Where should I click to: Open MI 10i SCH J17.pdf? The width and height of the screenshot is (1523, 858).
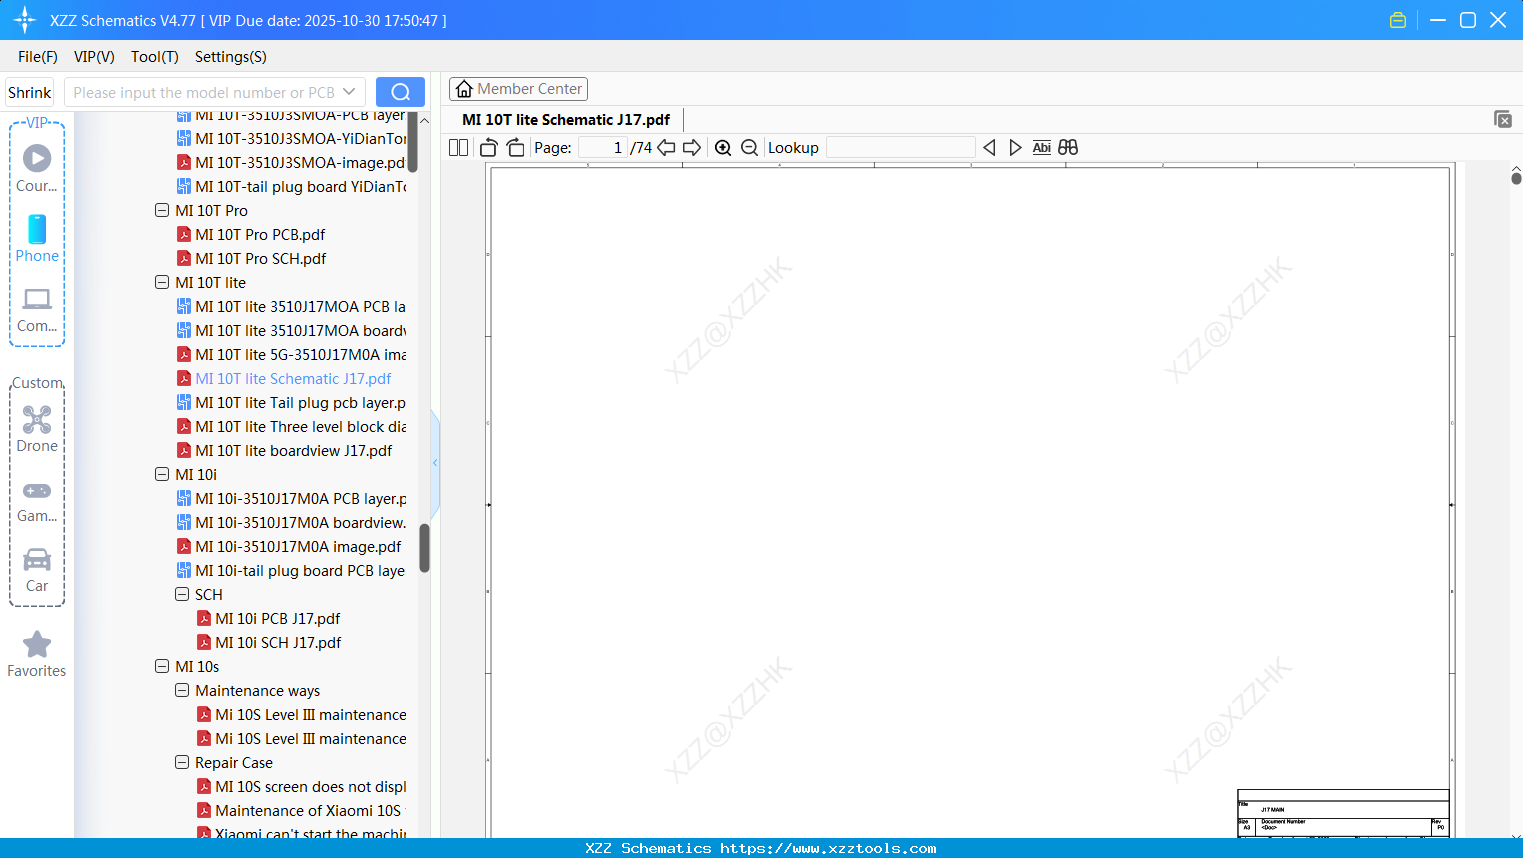click(270, 643)
